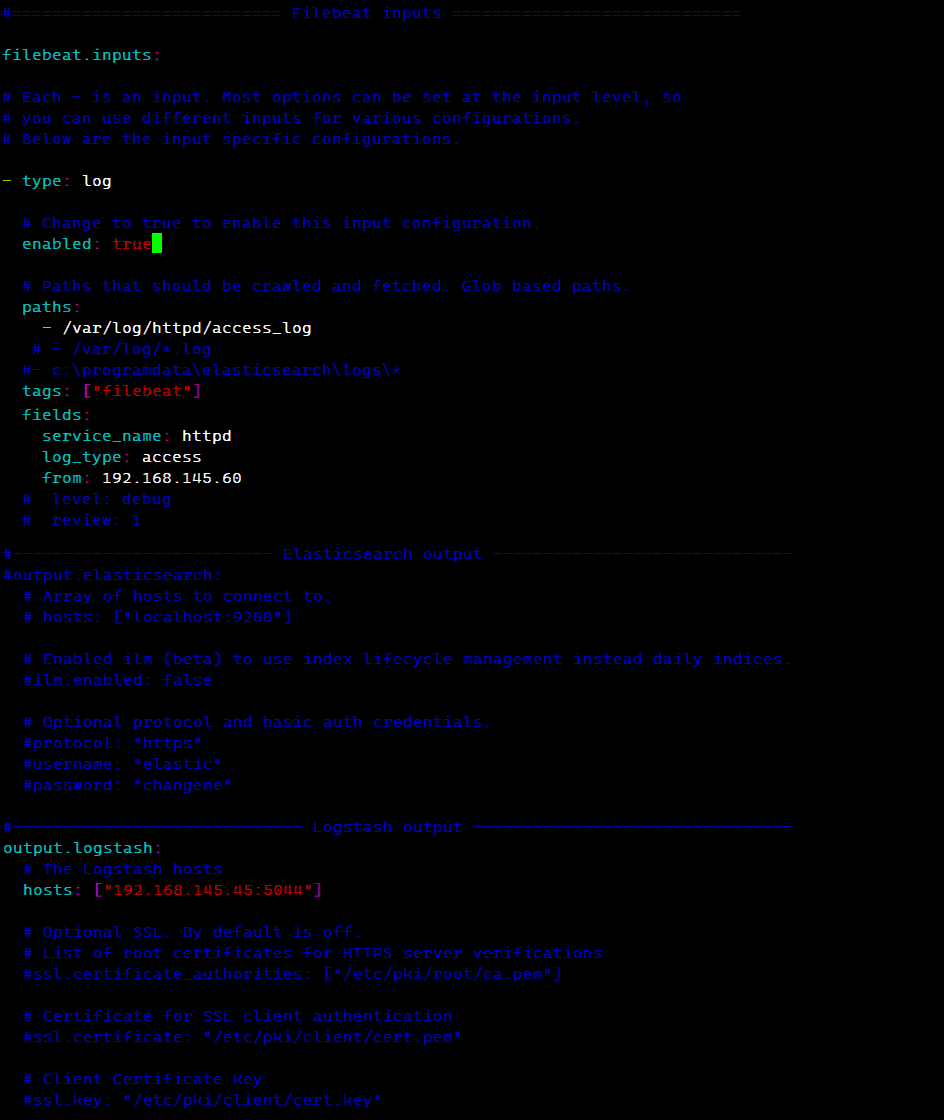Click the 'fields:' key
Screen dimensions: 944x1120
[56, 415]
